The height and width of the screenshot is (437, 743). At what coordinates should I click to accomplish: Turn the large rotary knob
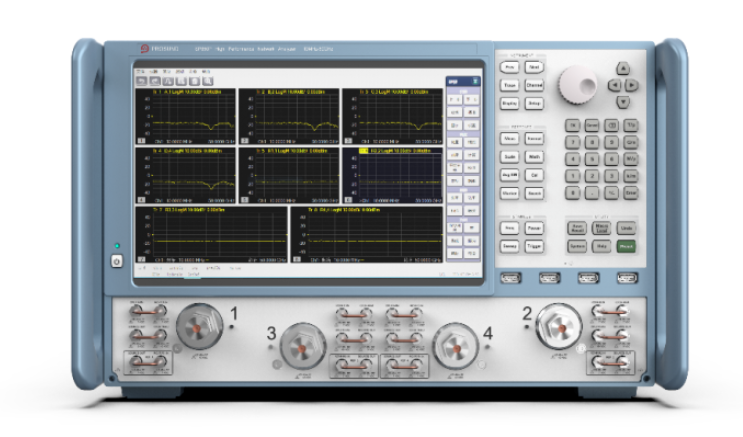pos(577,84)
